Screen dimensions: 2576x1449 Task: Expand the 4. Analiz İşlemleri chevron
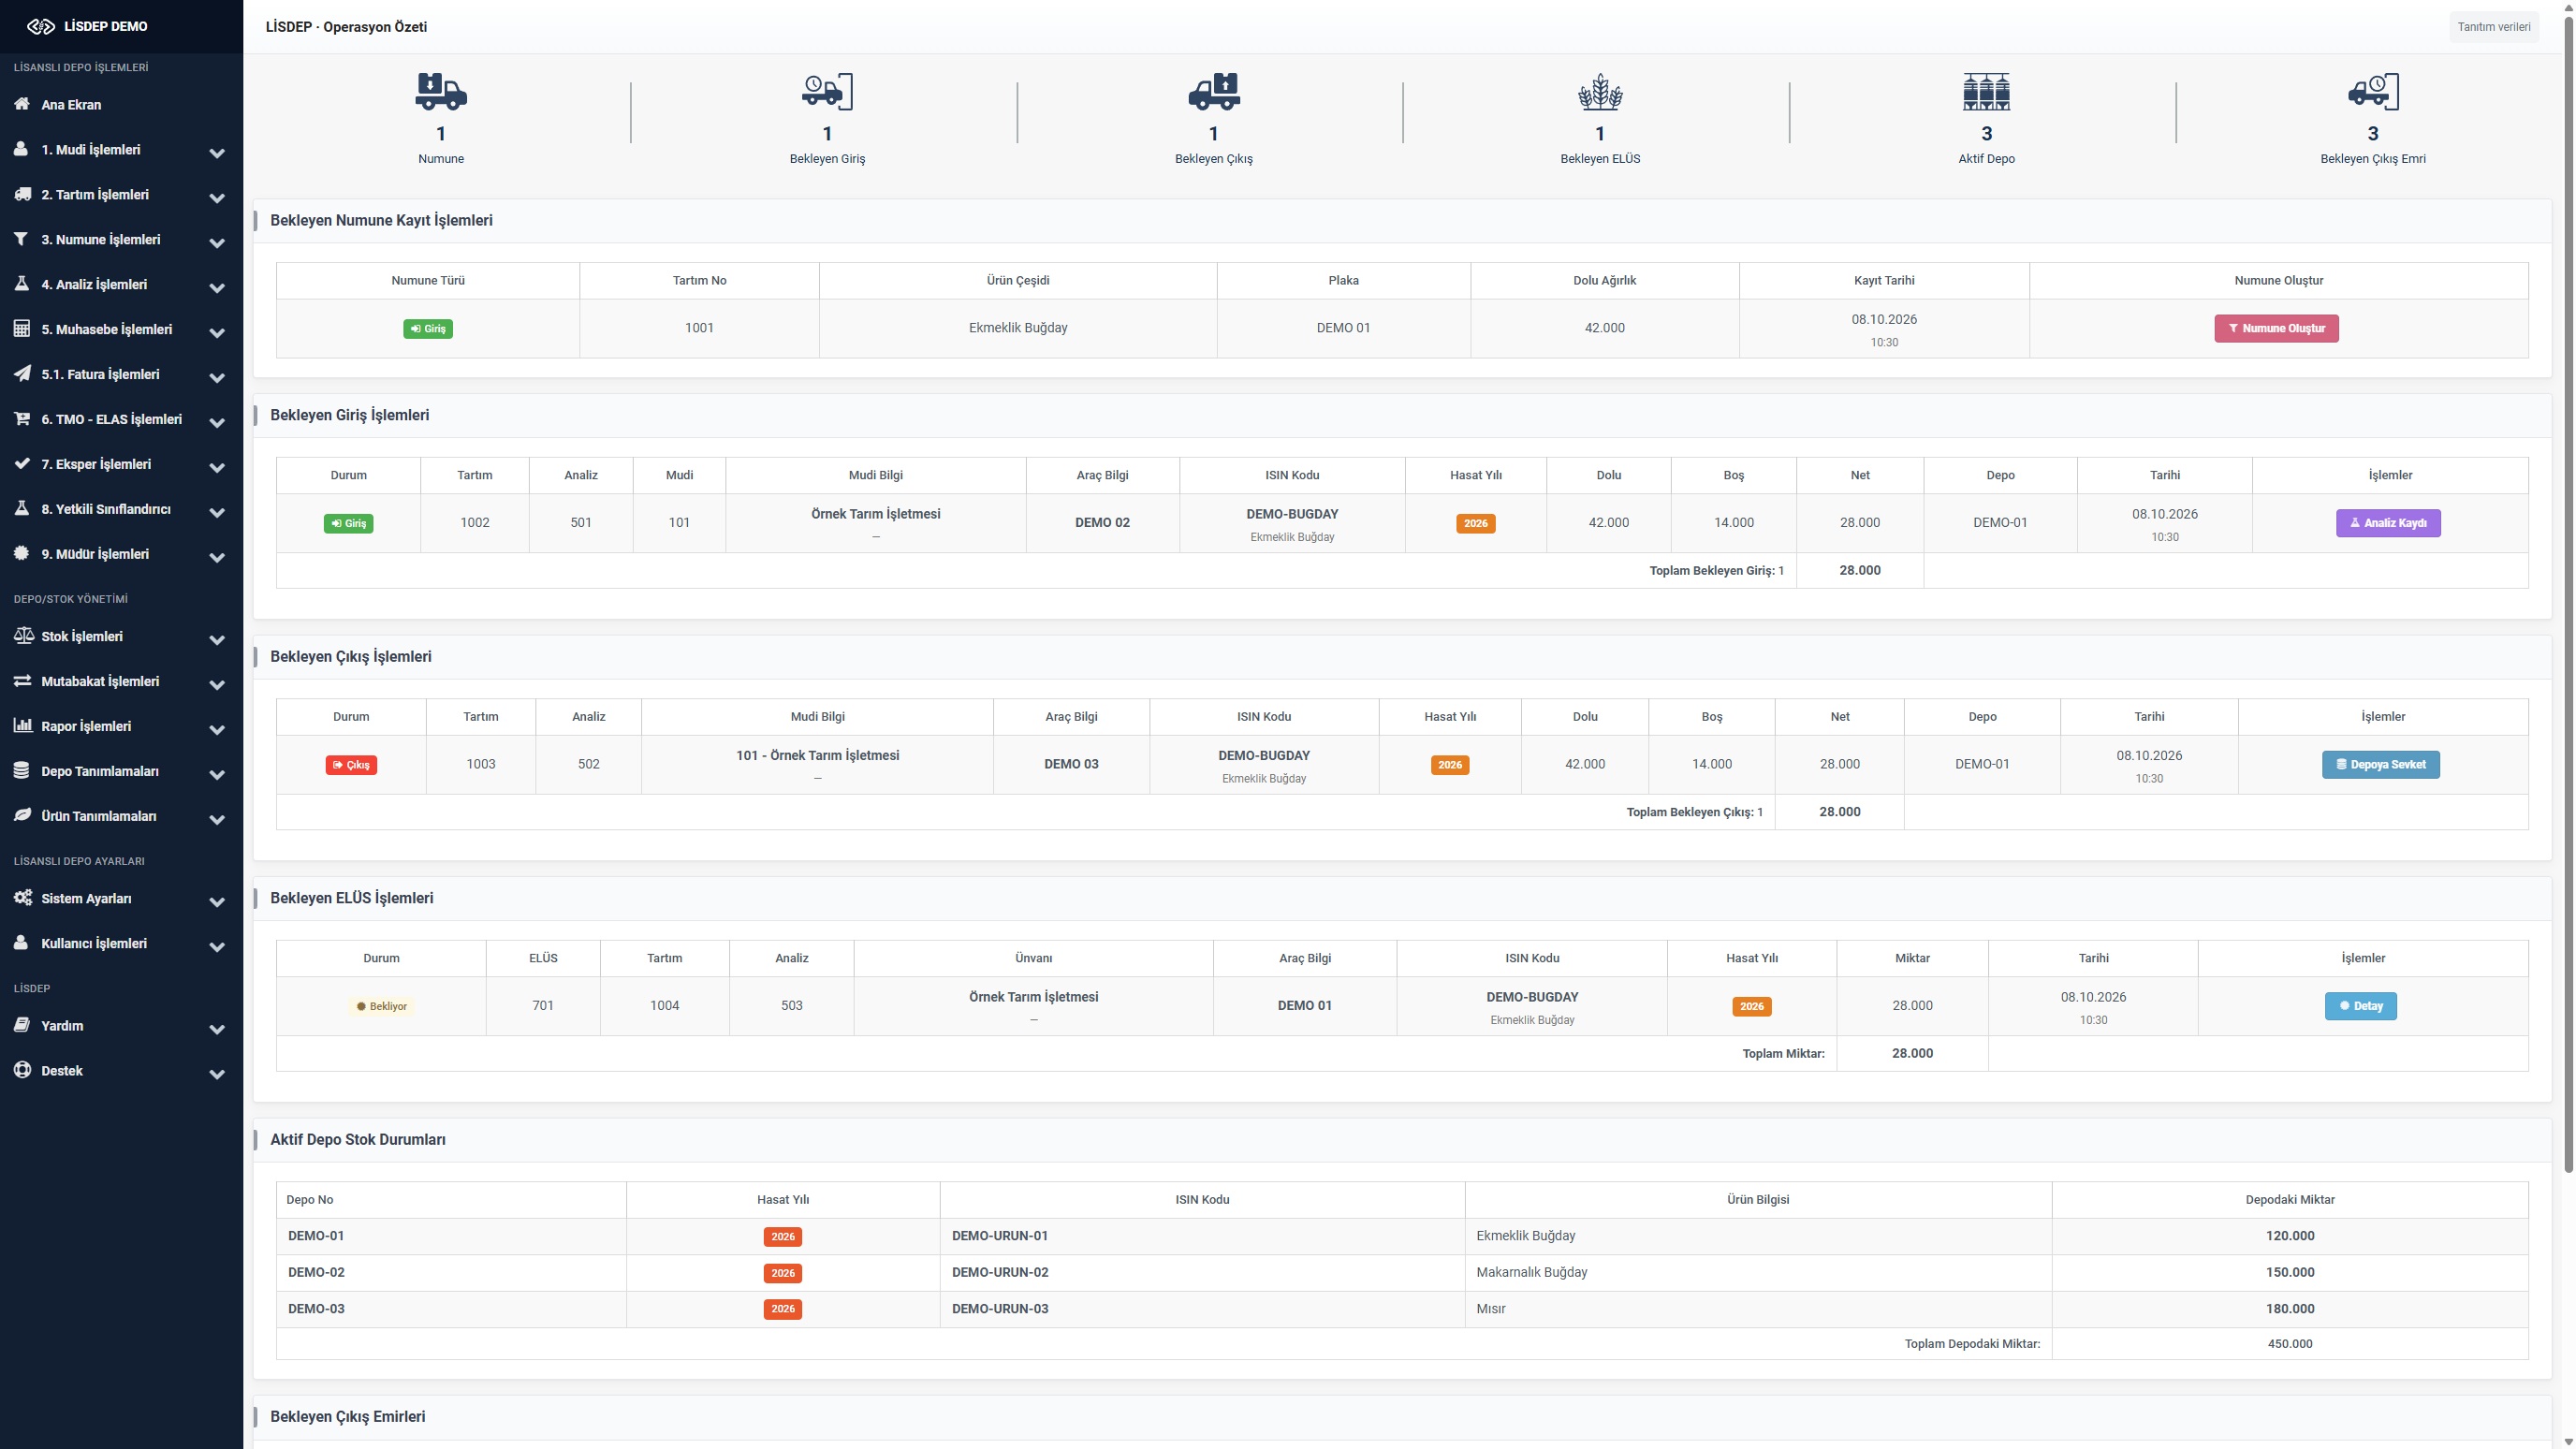point(217,289)
